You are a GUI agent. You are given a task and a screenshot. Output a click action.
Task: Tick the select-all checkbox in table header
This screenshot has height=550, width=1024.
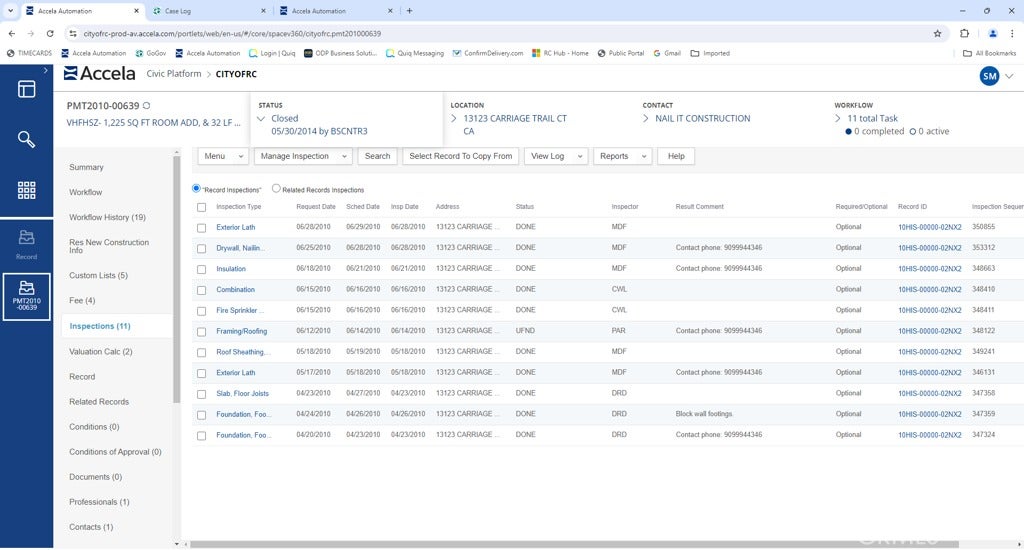[x=202, y=207]
